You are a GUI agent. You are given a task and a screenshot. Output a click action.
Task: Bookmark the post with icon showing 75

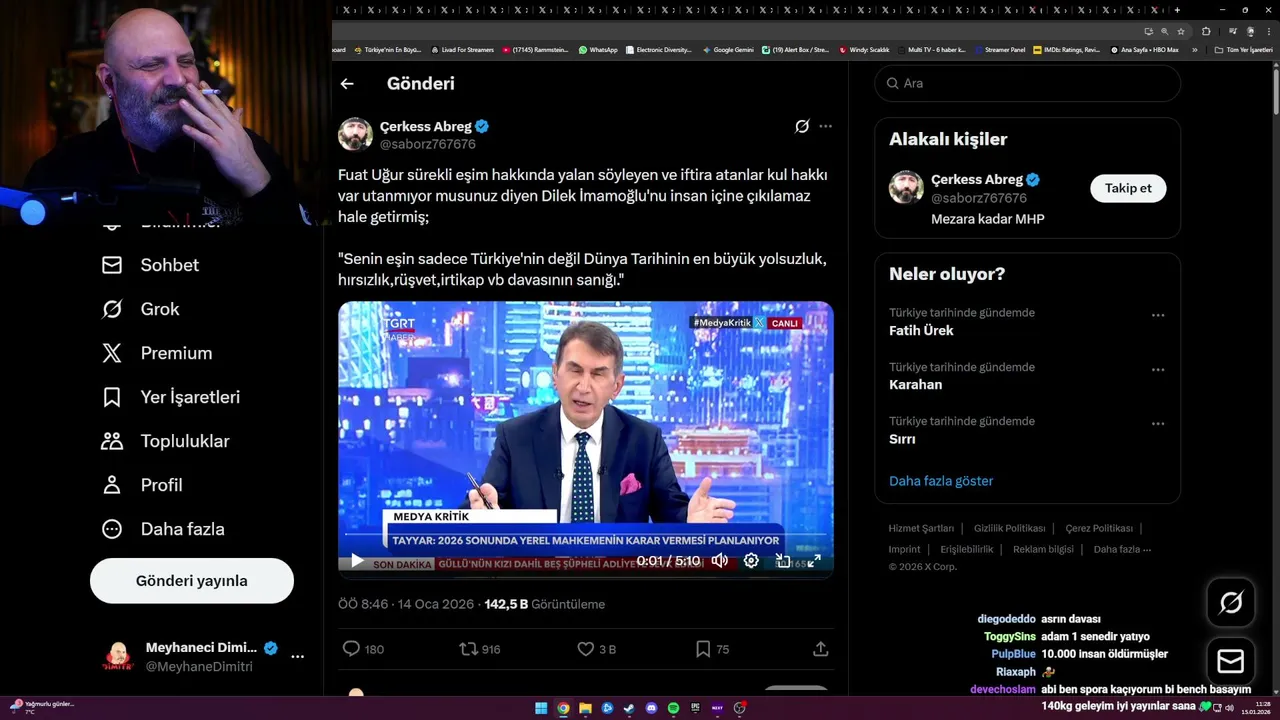(703, 649)
